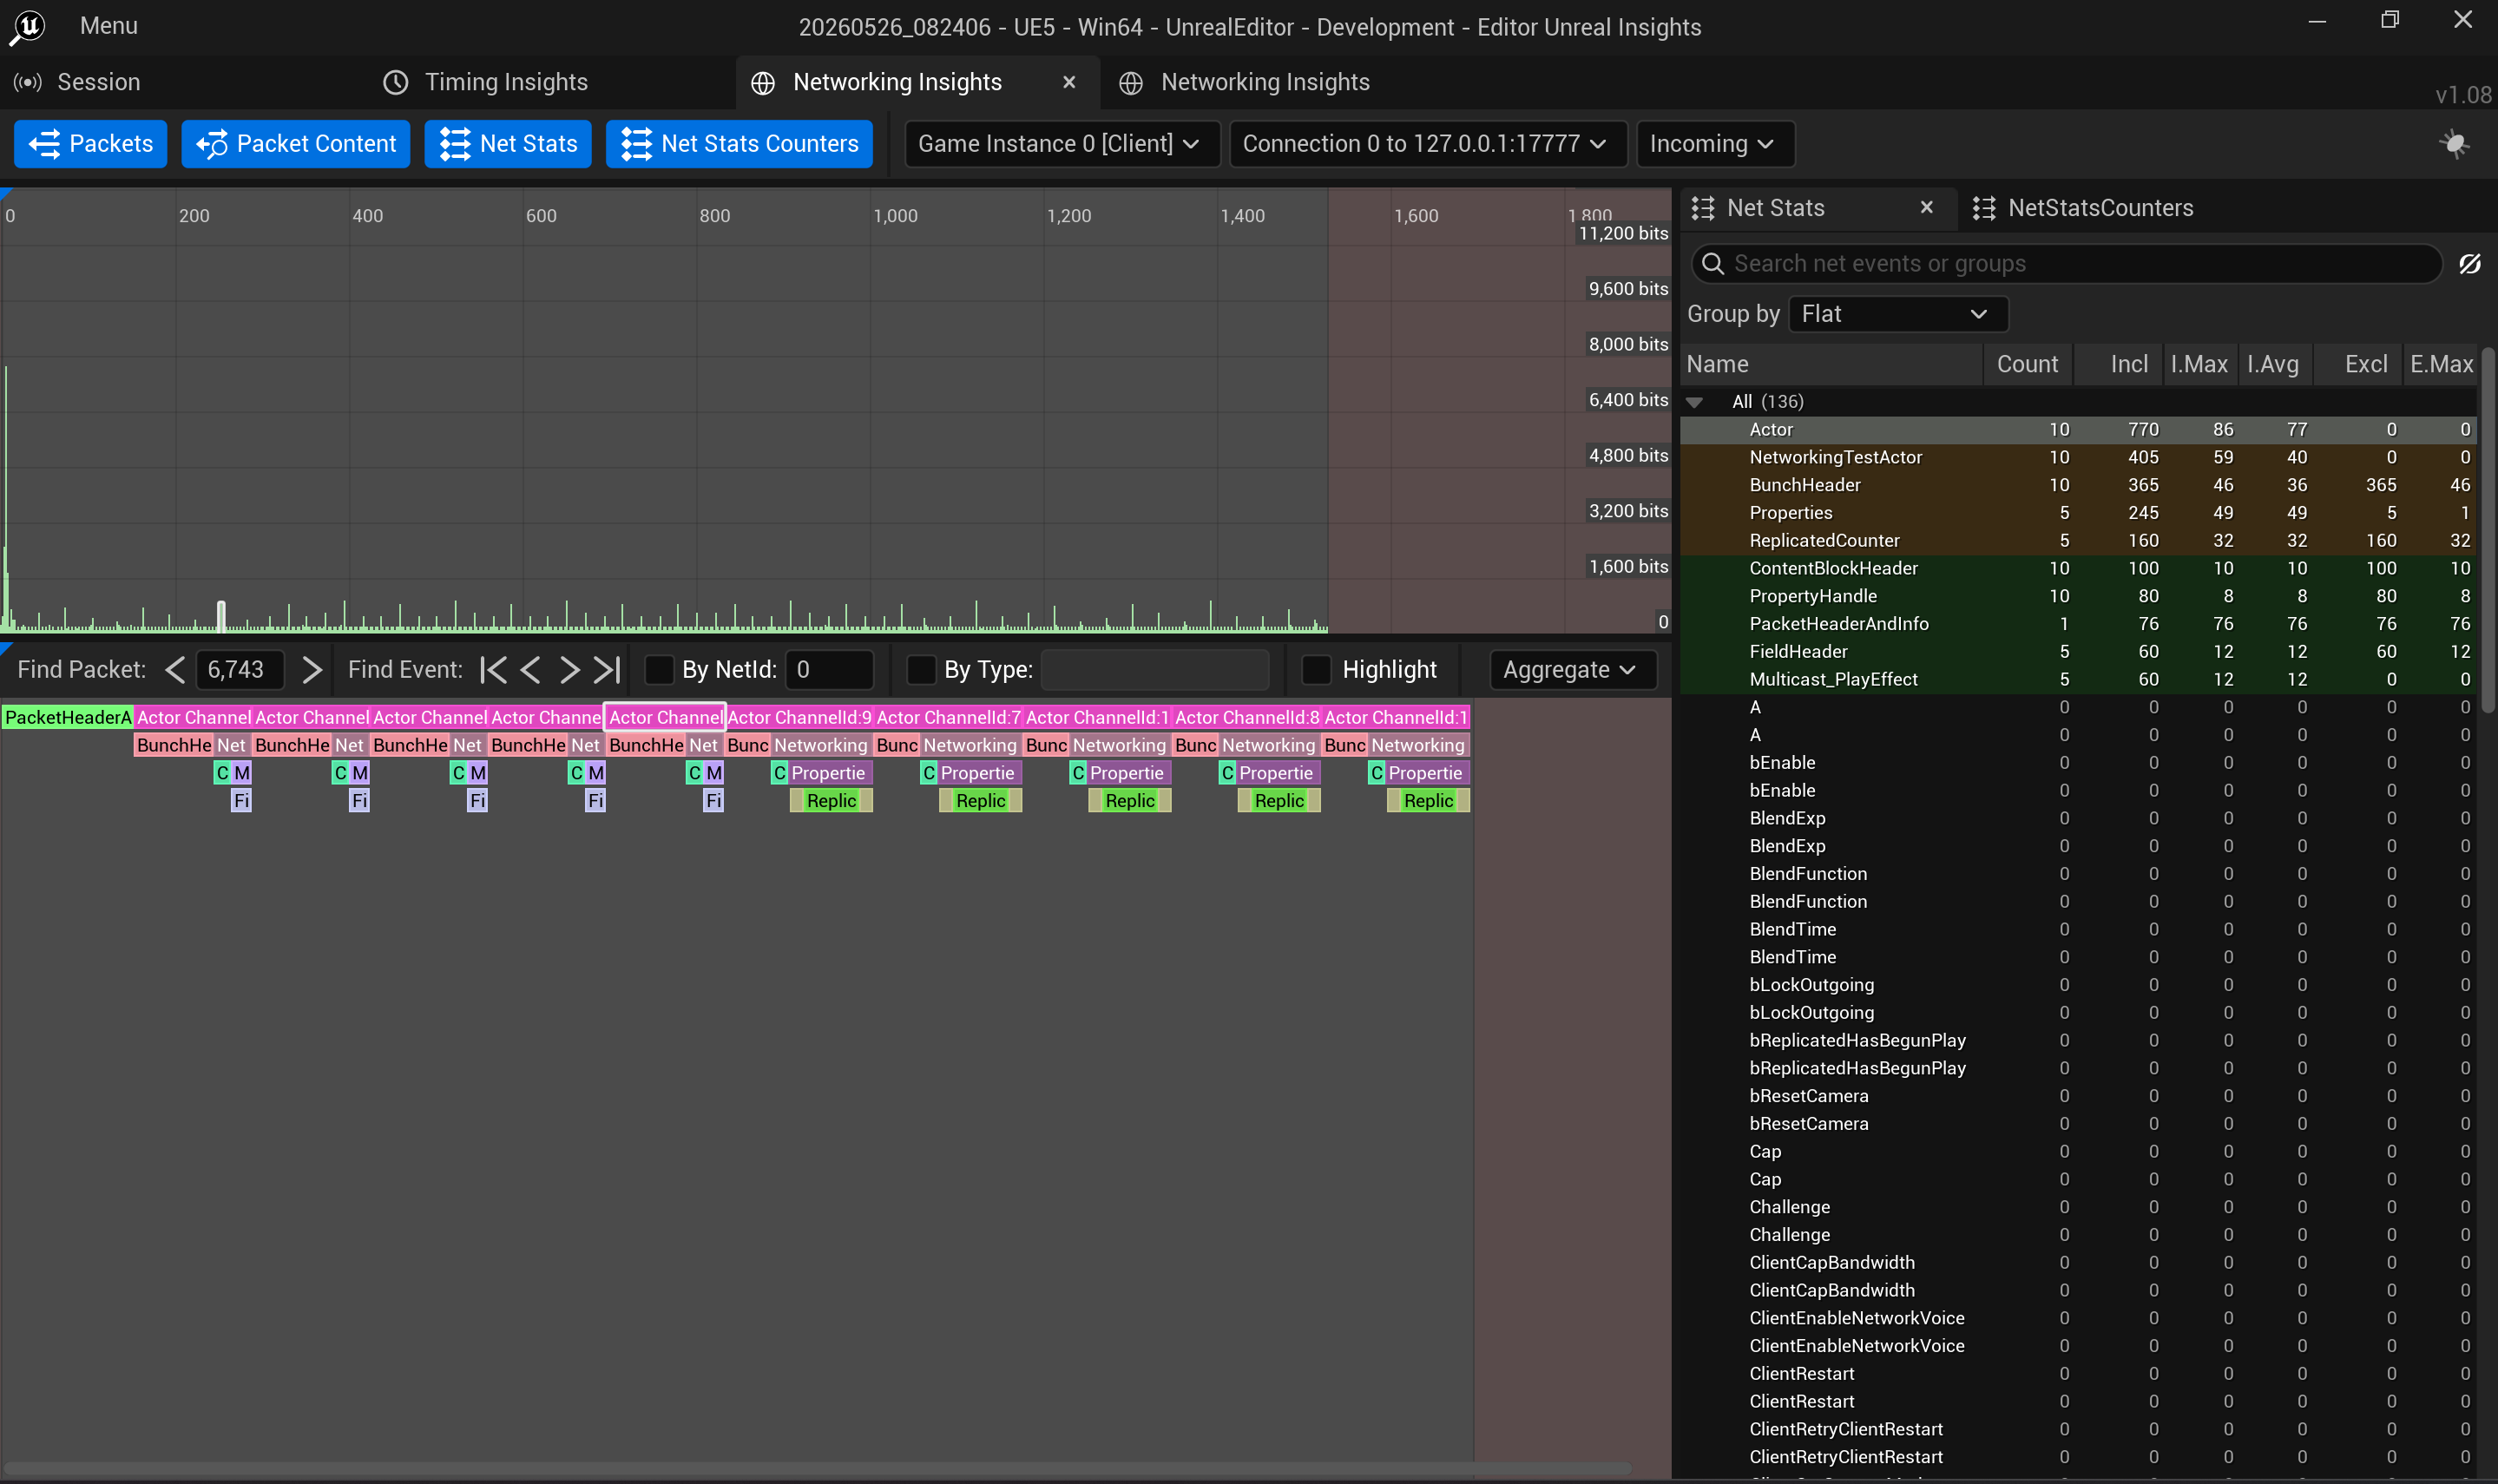The image size is (2498, 1484).
Task: Toggle the Packets view button
Action: 90,144
